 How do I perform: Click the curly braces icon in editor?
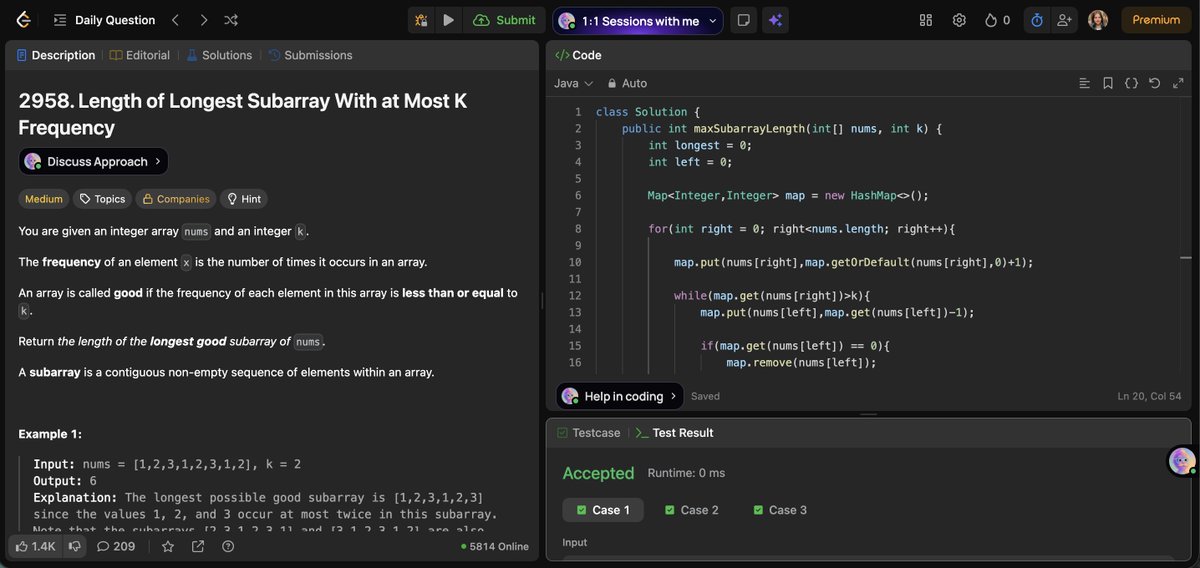pyautogui.click(x=1131, y=83)
